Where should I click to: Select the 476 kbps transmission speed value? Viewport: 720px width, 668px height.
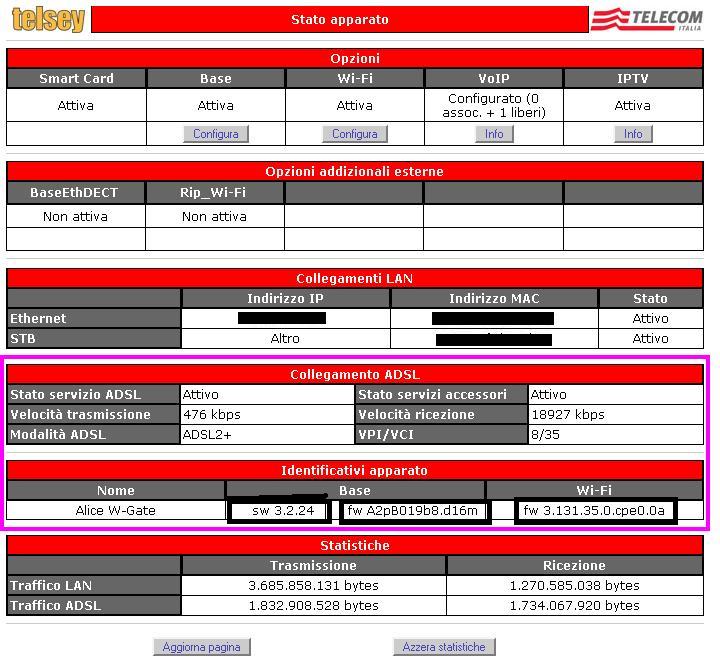coord(212,415)
